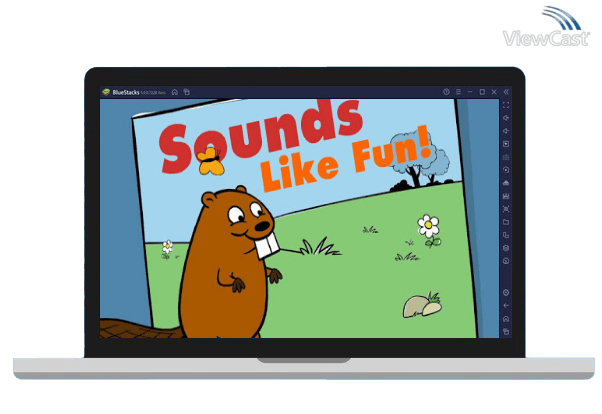
Task: Collapse the side toolbar with double chevron
Action: 506,92
